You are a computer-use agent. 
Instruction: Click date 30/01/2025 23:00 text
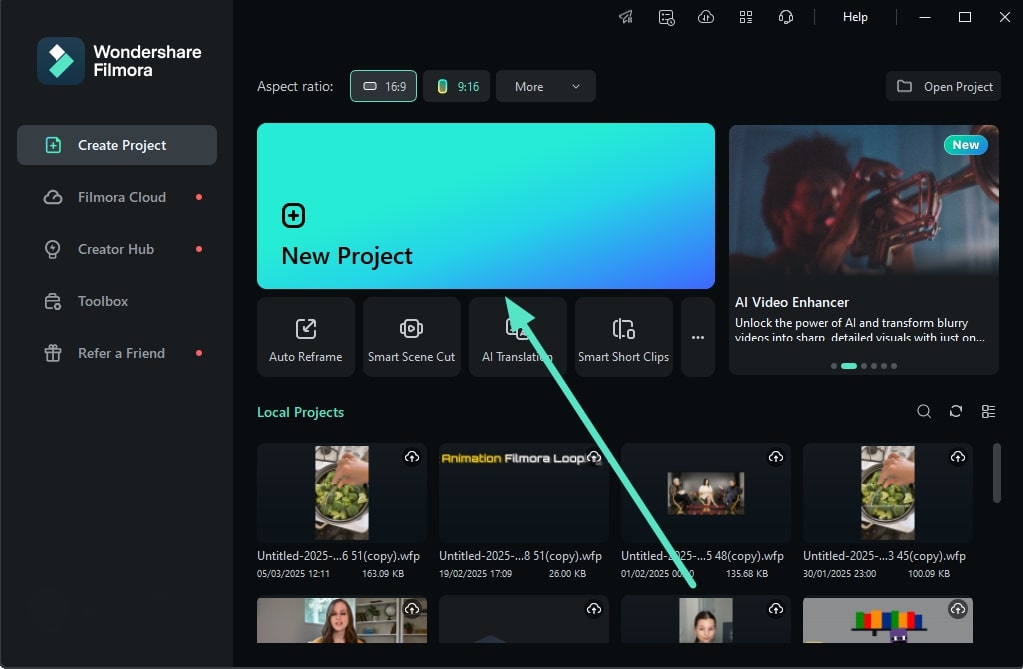840,574
